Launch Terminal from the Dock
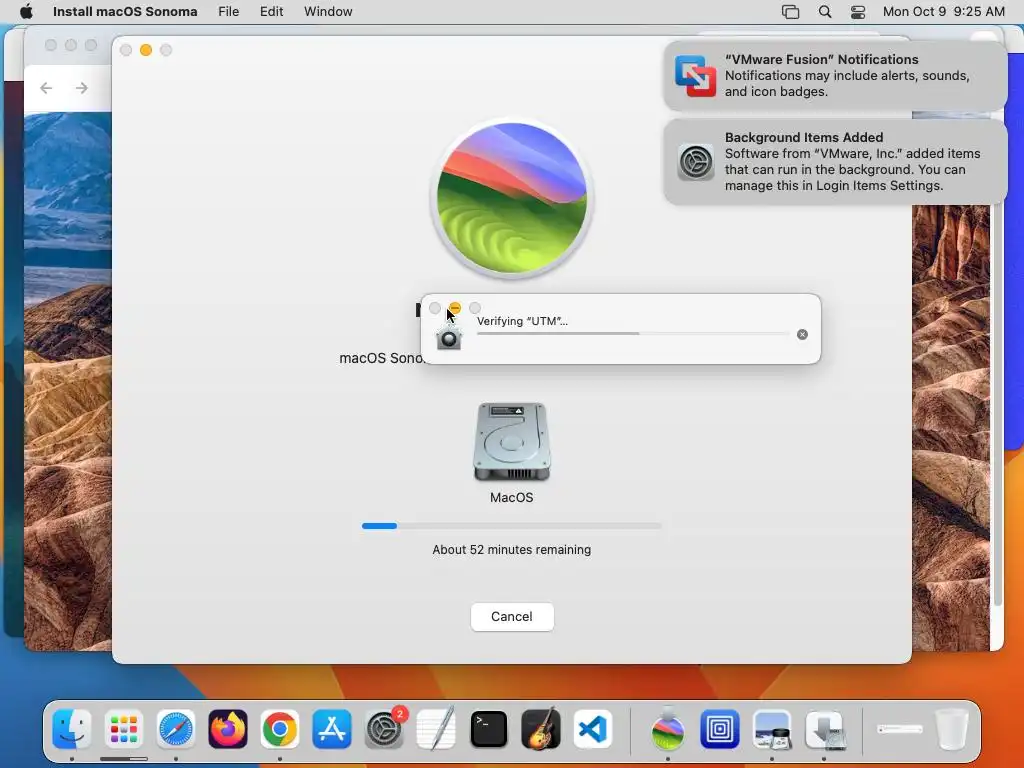This screenshot has height=768, width=1024. point(488,729)
